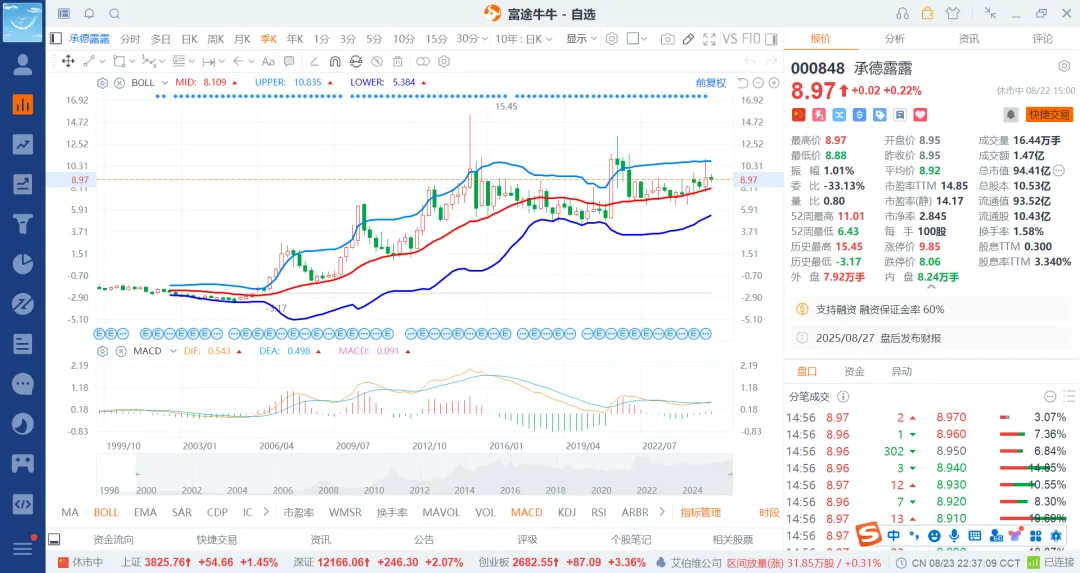Open the funnel screener sidebar icon
This screenshot has width=1080, height=573.
[x=23, y=224]
